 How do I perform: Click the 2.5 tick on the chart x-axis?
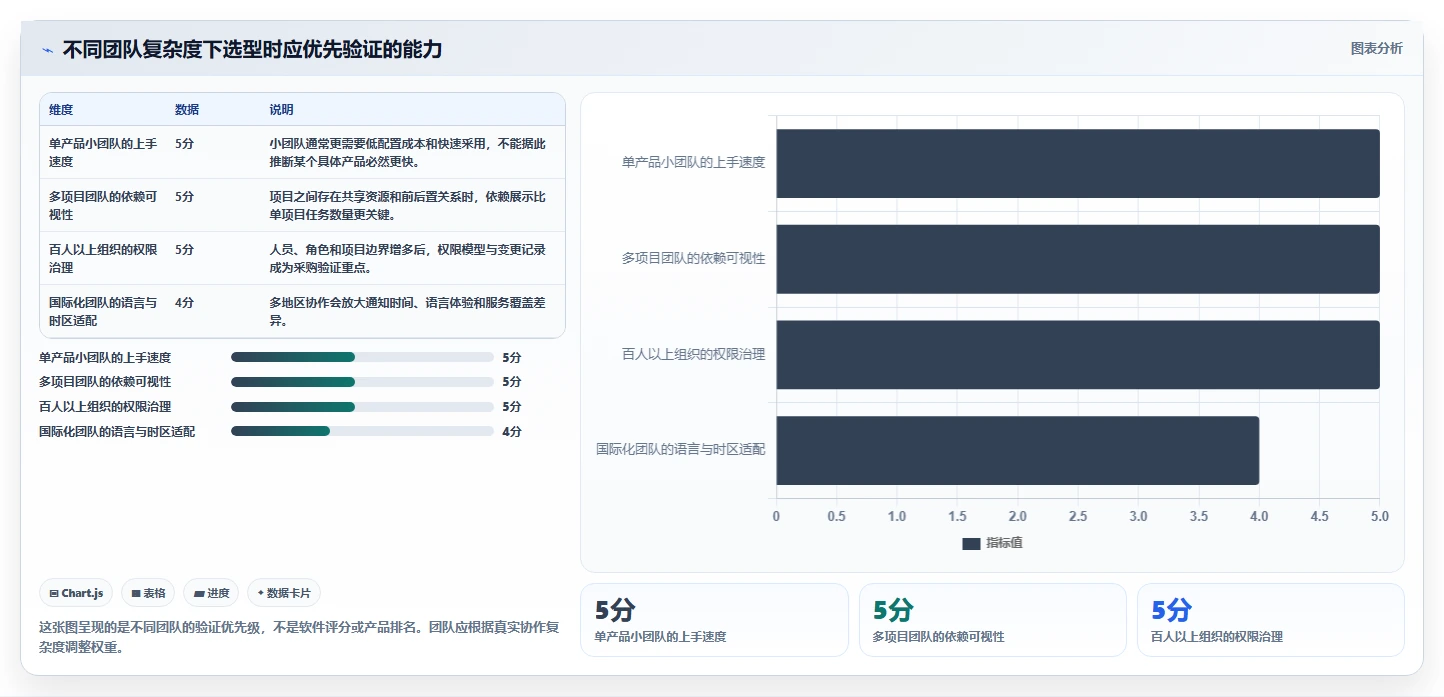pyautogui.click(x=1078, y=516)
